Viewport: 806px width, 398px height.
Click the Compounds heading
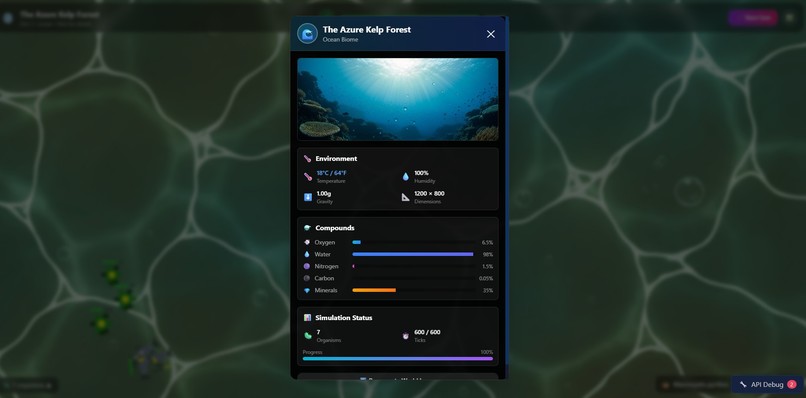coord(335,228)
